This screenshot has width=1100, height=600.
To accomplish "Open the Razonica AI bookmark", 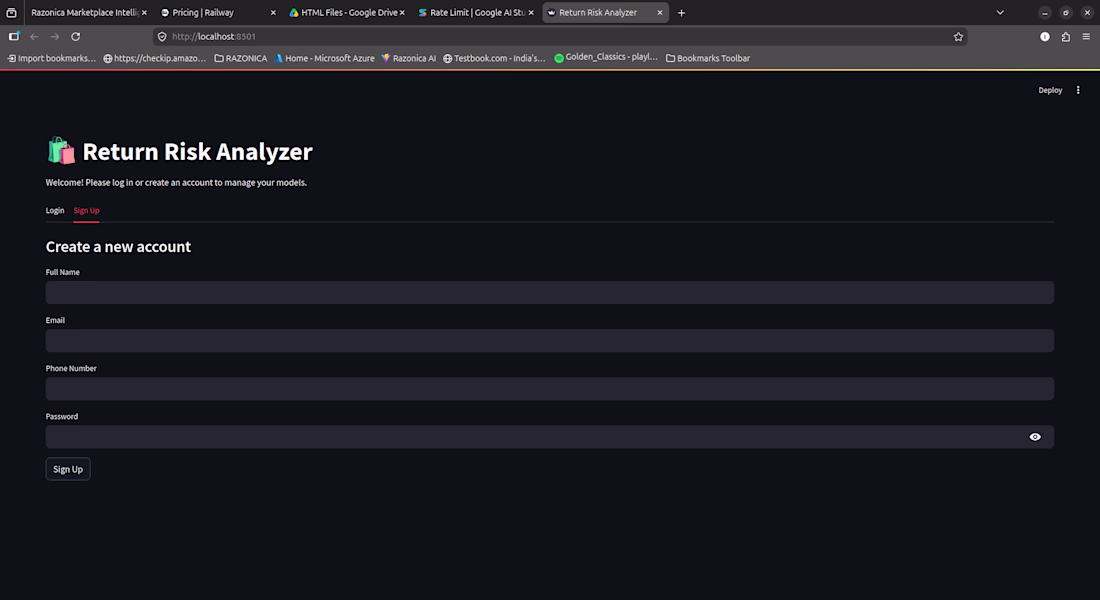I will [x=408, y=58].
